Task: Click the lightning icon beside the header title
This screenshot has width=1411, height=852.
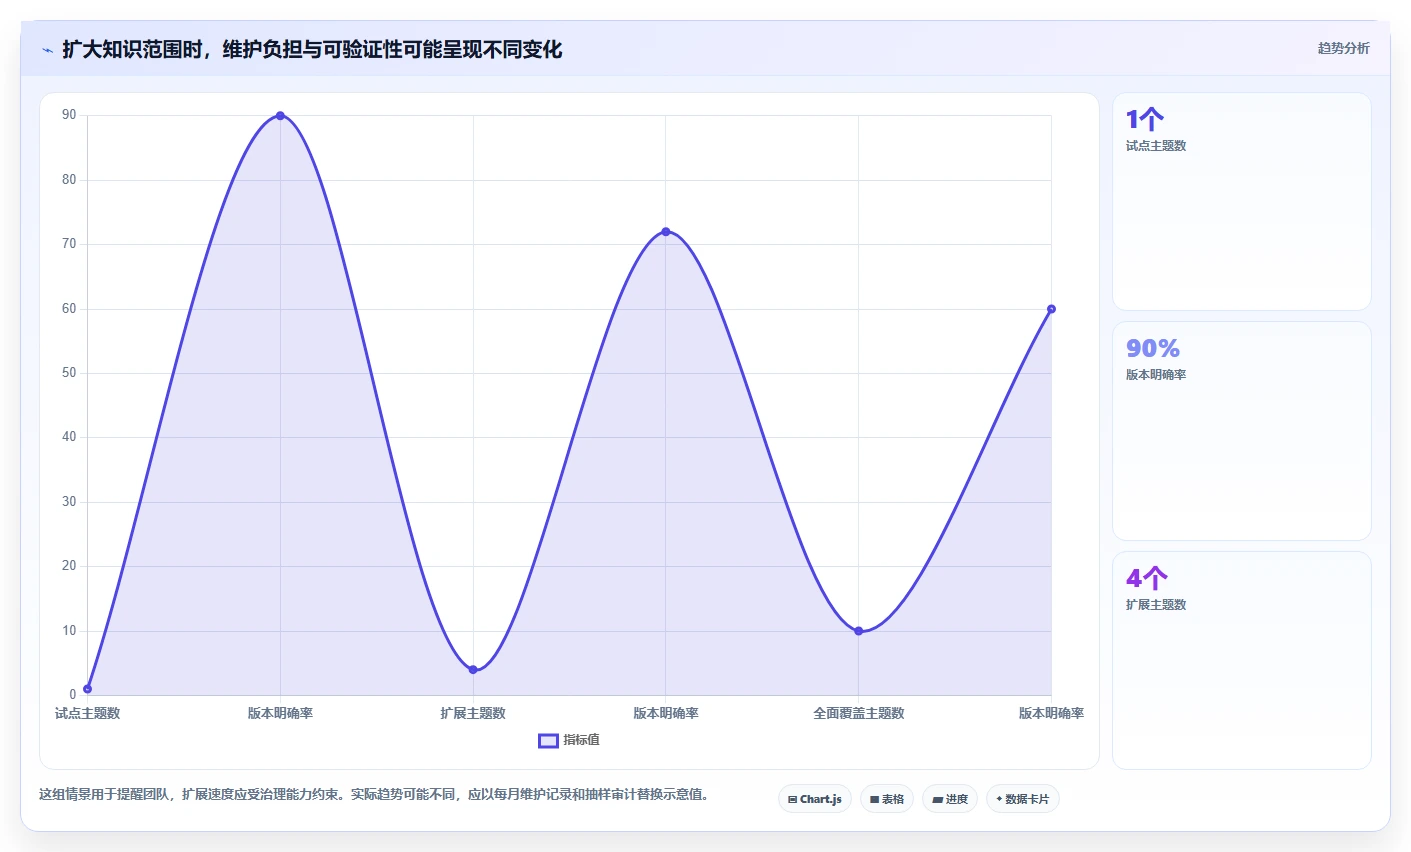Action: click(x=47, y=50)
